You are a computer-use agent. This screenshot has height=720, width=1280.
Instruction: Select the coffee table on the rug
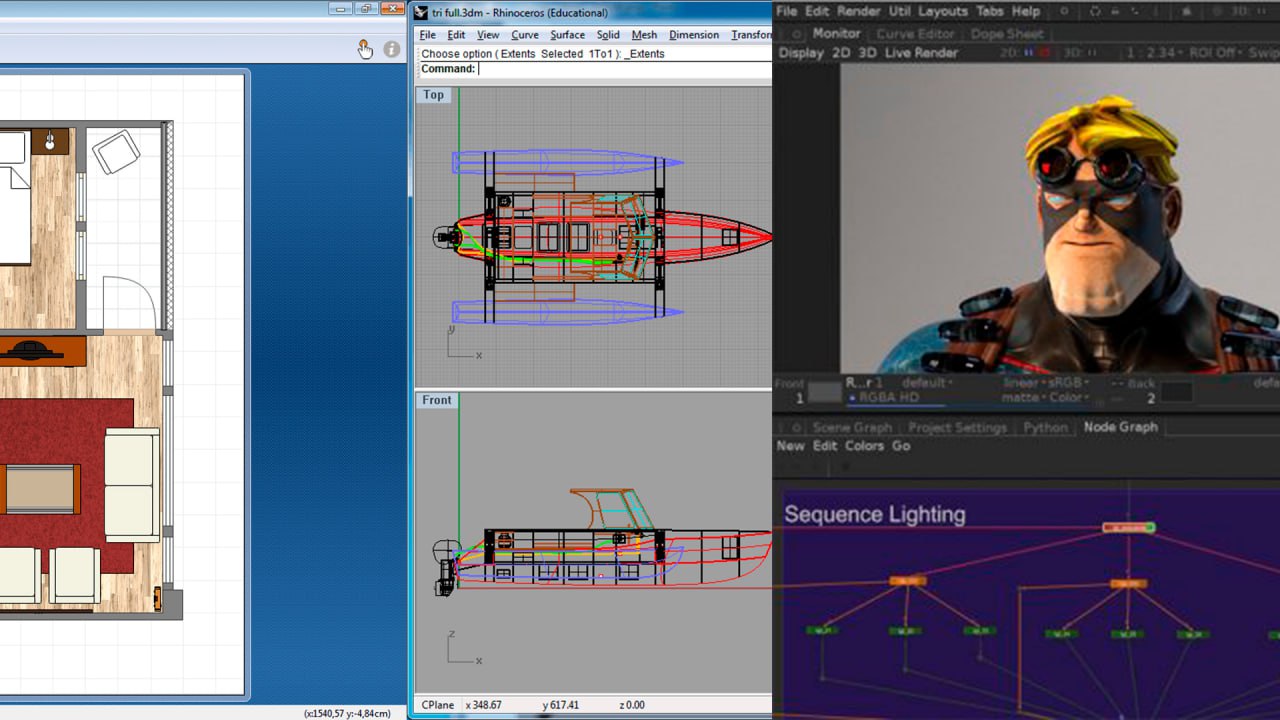point(40,489)
